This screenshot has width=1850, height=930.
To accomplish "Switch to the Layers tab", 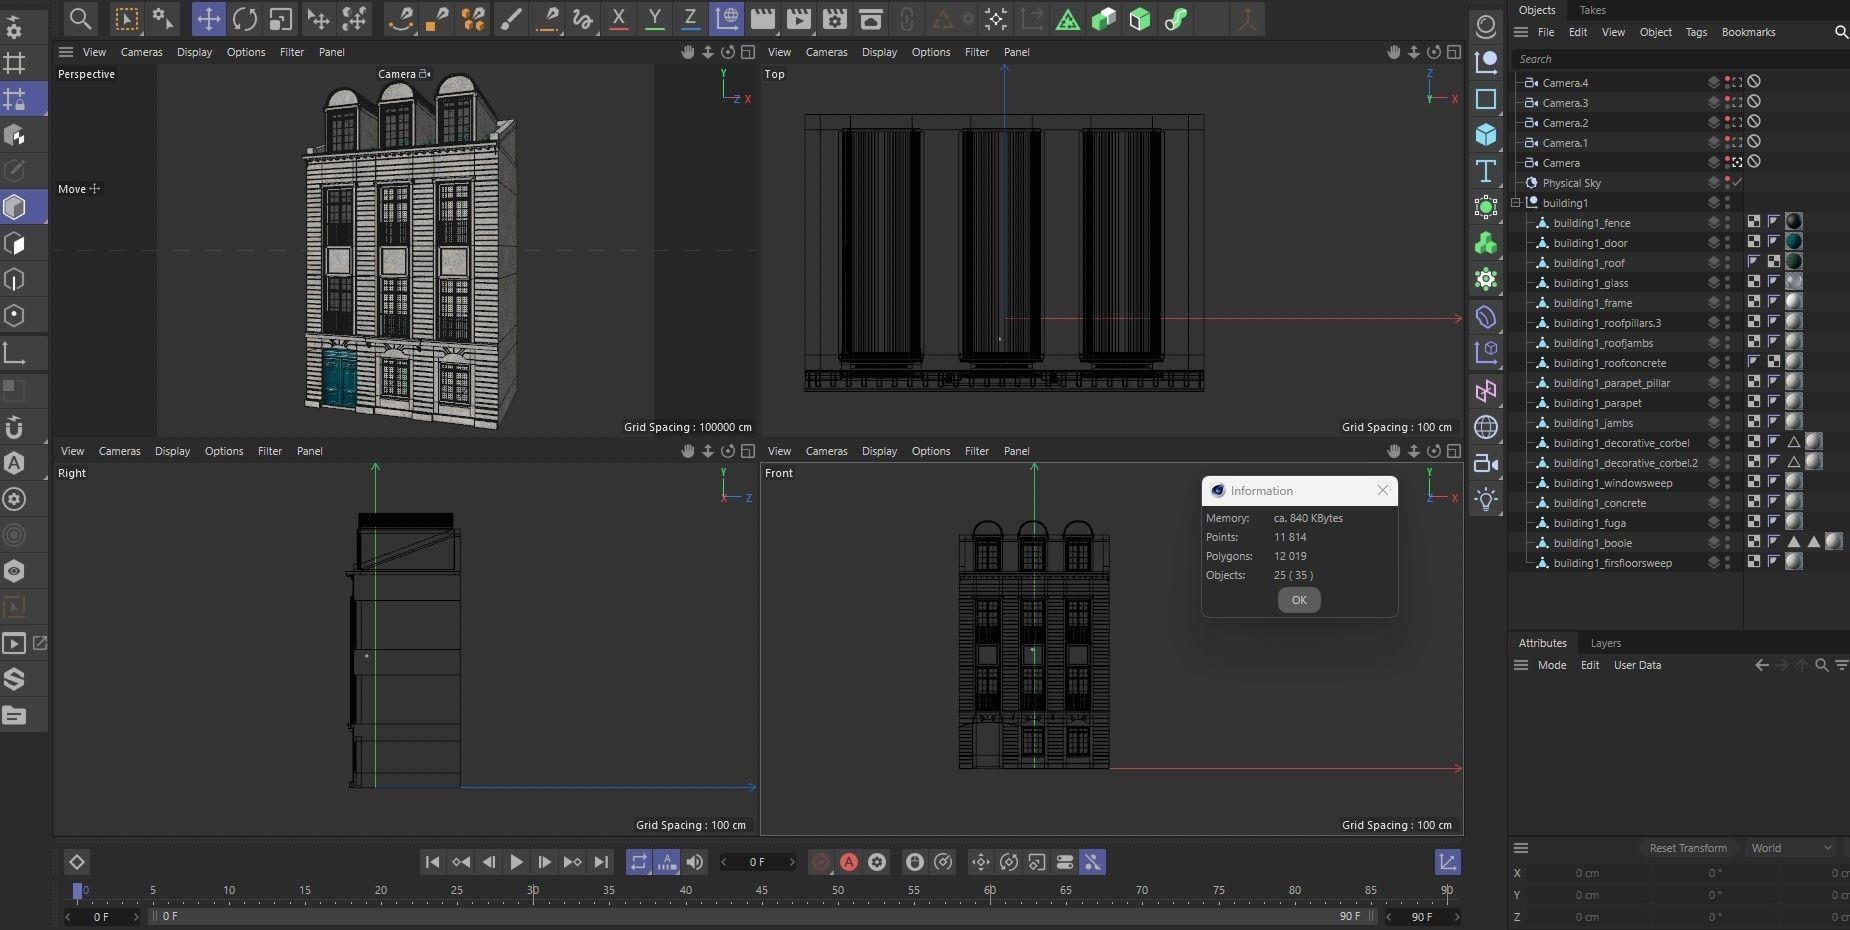I will tap(1606, 643).
